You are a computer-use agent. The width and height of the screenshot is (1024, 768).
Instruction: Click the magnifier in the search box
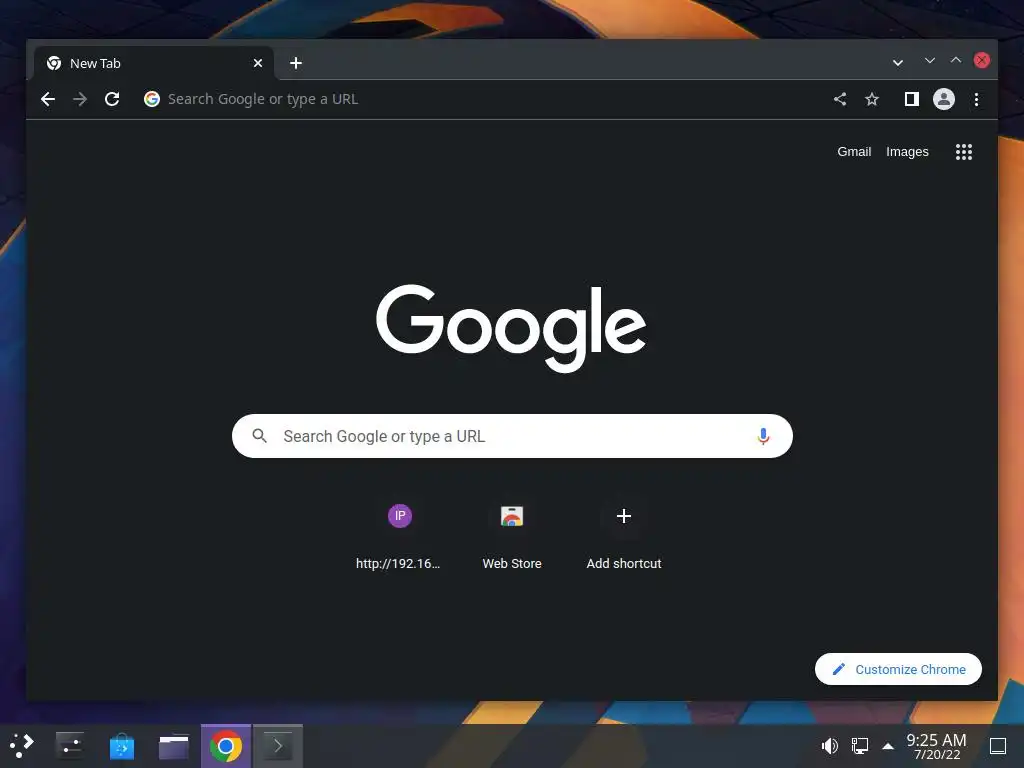tap(259, 436)
